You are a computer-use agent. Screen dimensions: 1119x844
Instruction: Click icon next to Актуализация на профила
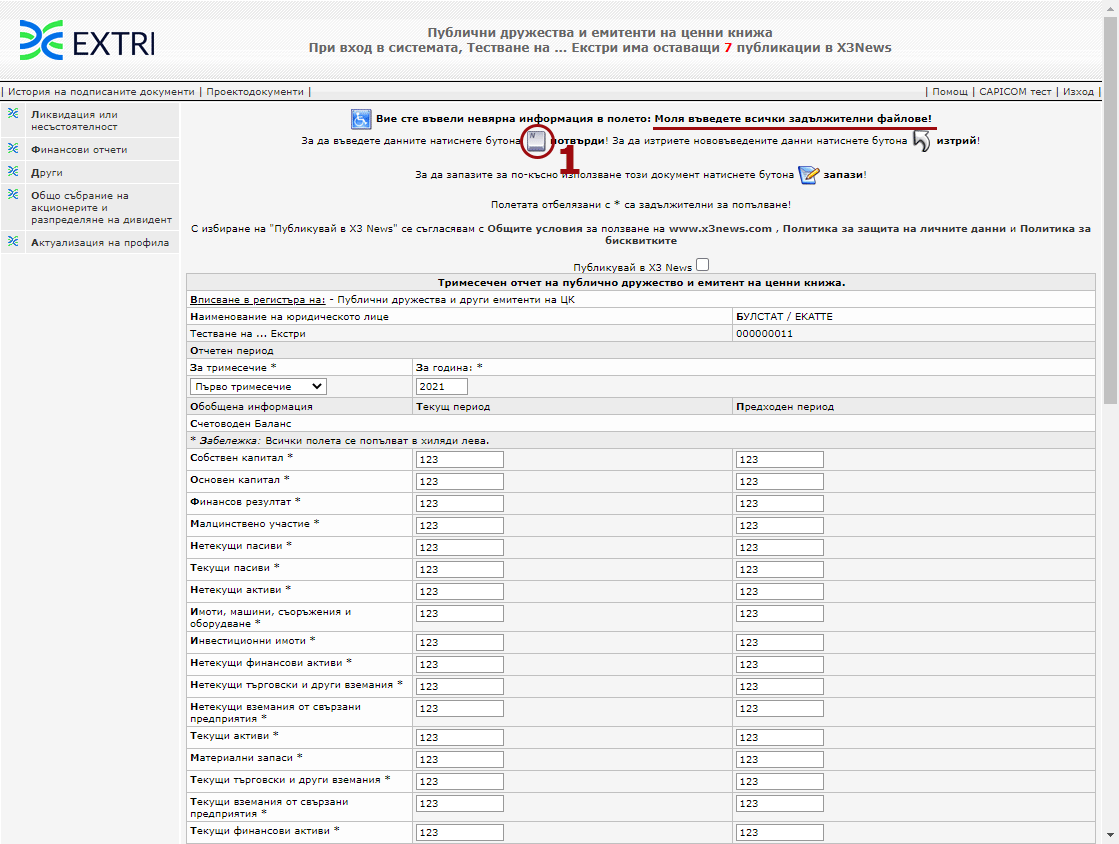tap(13, 241)
